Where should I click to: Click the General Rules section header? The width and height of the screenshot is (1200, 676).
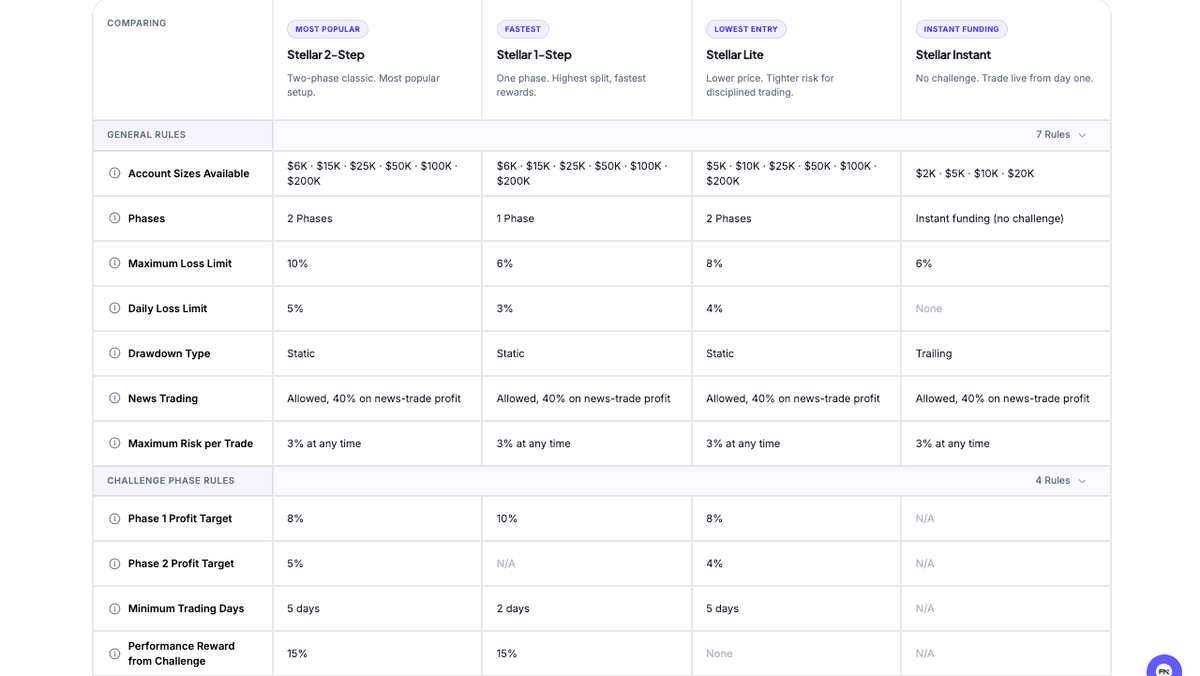146,135
